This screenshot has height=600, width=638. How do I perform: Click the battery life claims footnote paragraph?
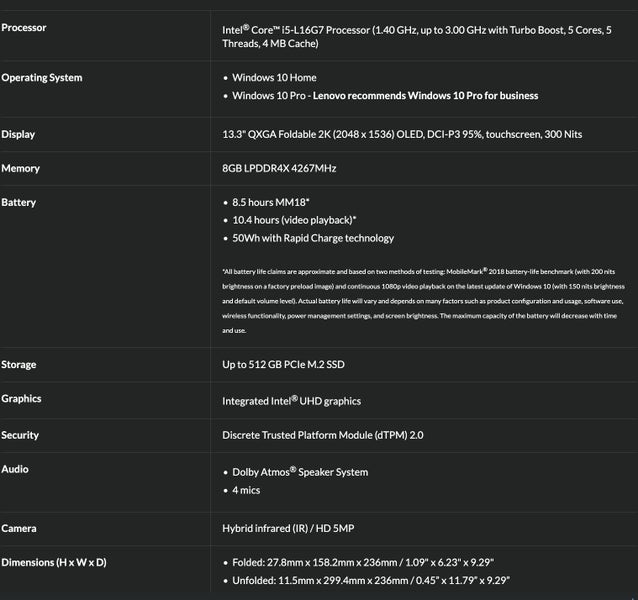click(422, 300)
